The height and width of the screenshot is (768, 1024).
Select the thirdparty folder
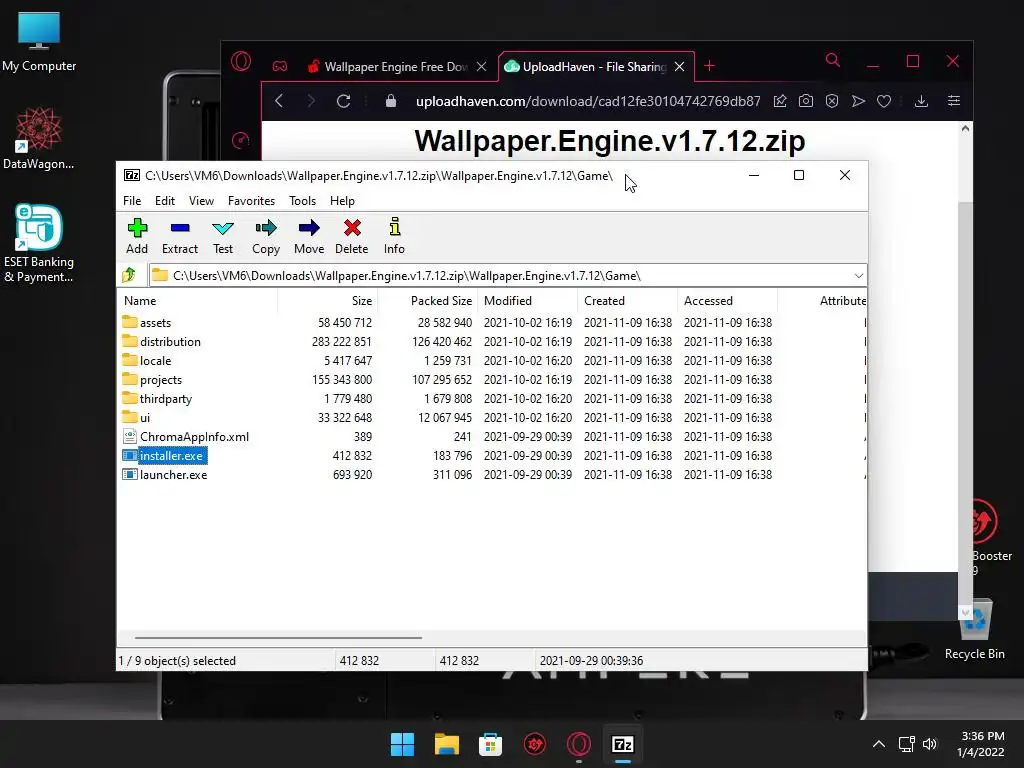tap(166, 398)
